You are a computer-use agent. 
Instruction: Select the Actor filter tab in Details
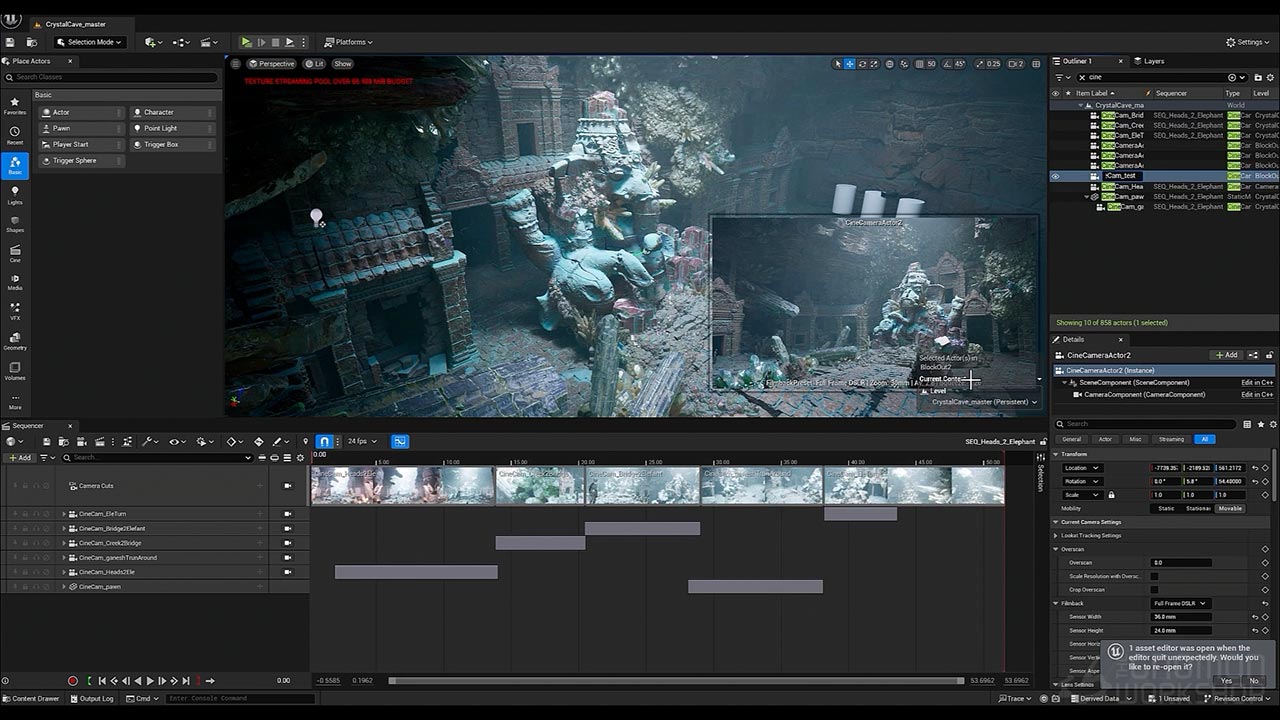(1105, 439)
